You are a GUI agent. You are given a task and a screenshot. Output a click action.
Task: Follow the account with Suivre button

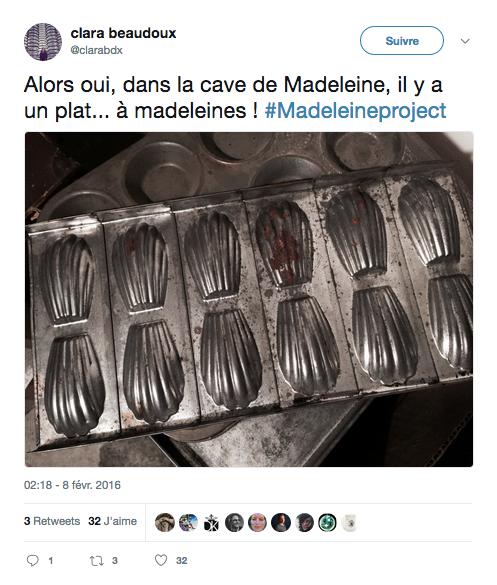point(402,41)
